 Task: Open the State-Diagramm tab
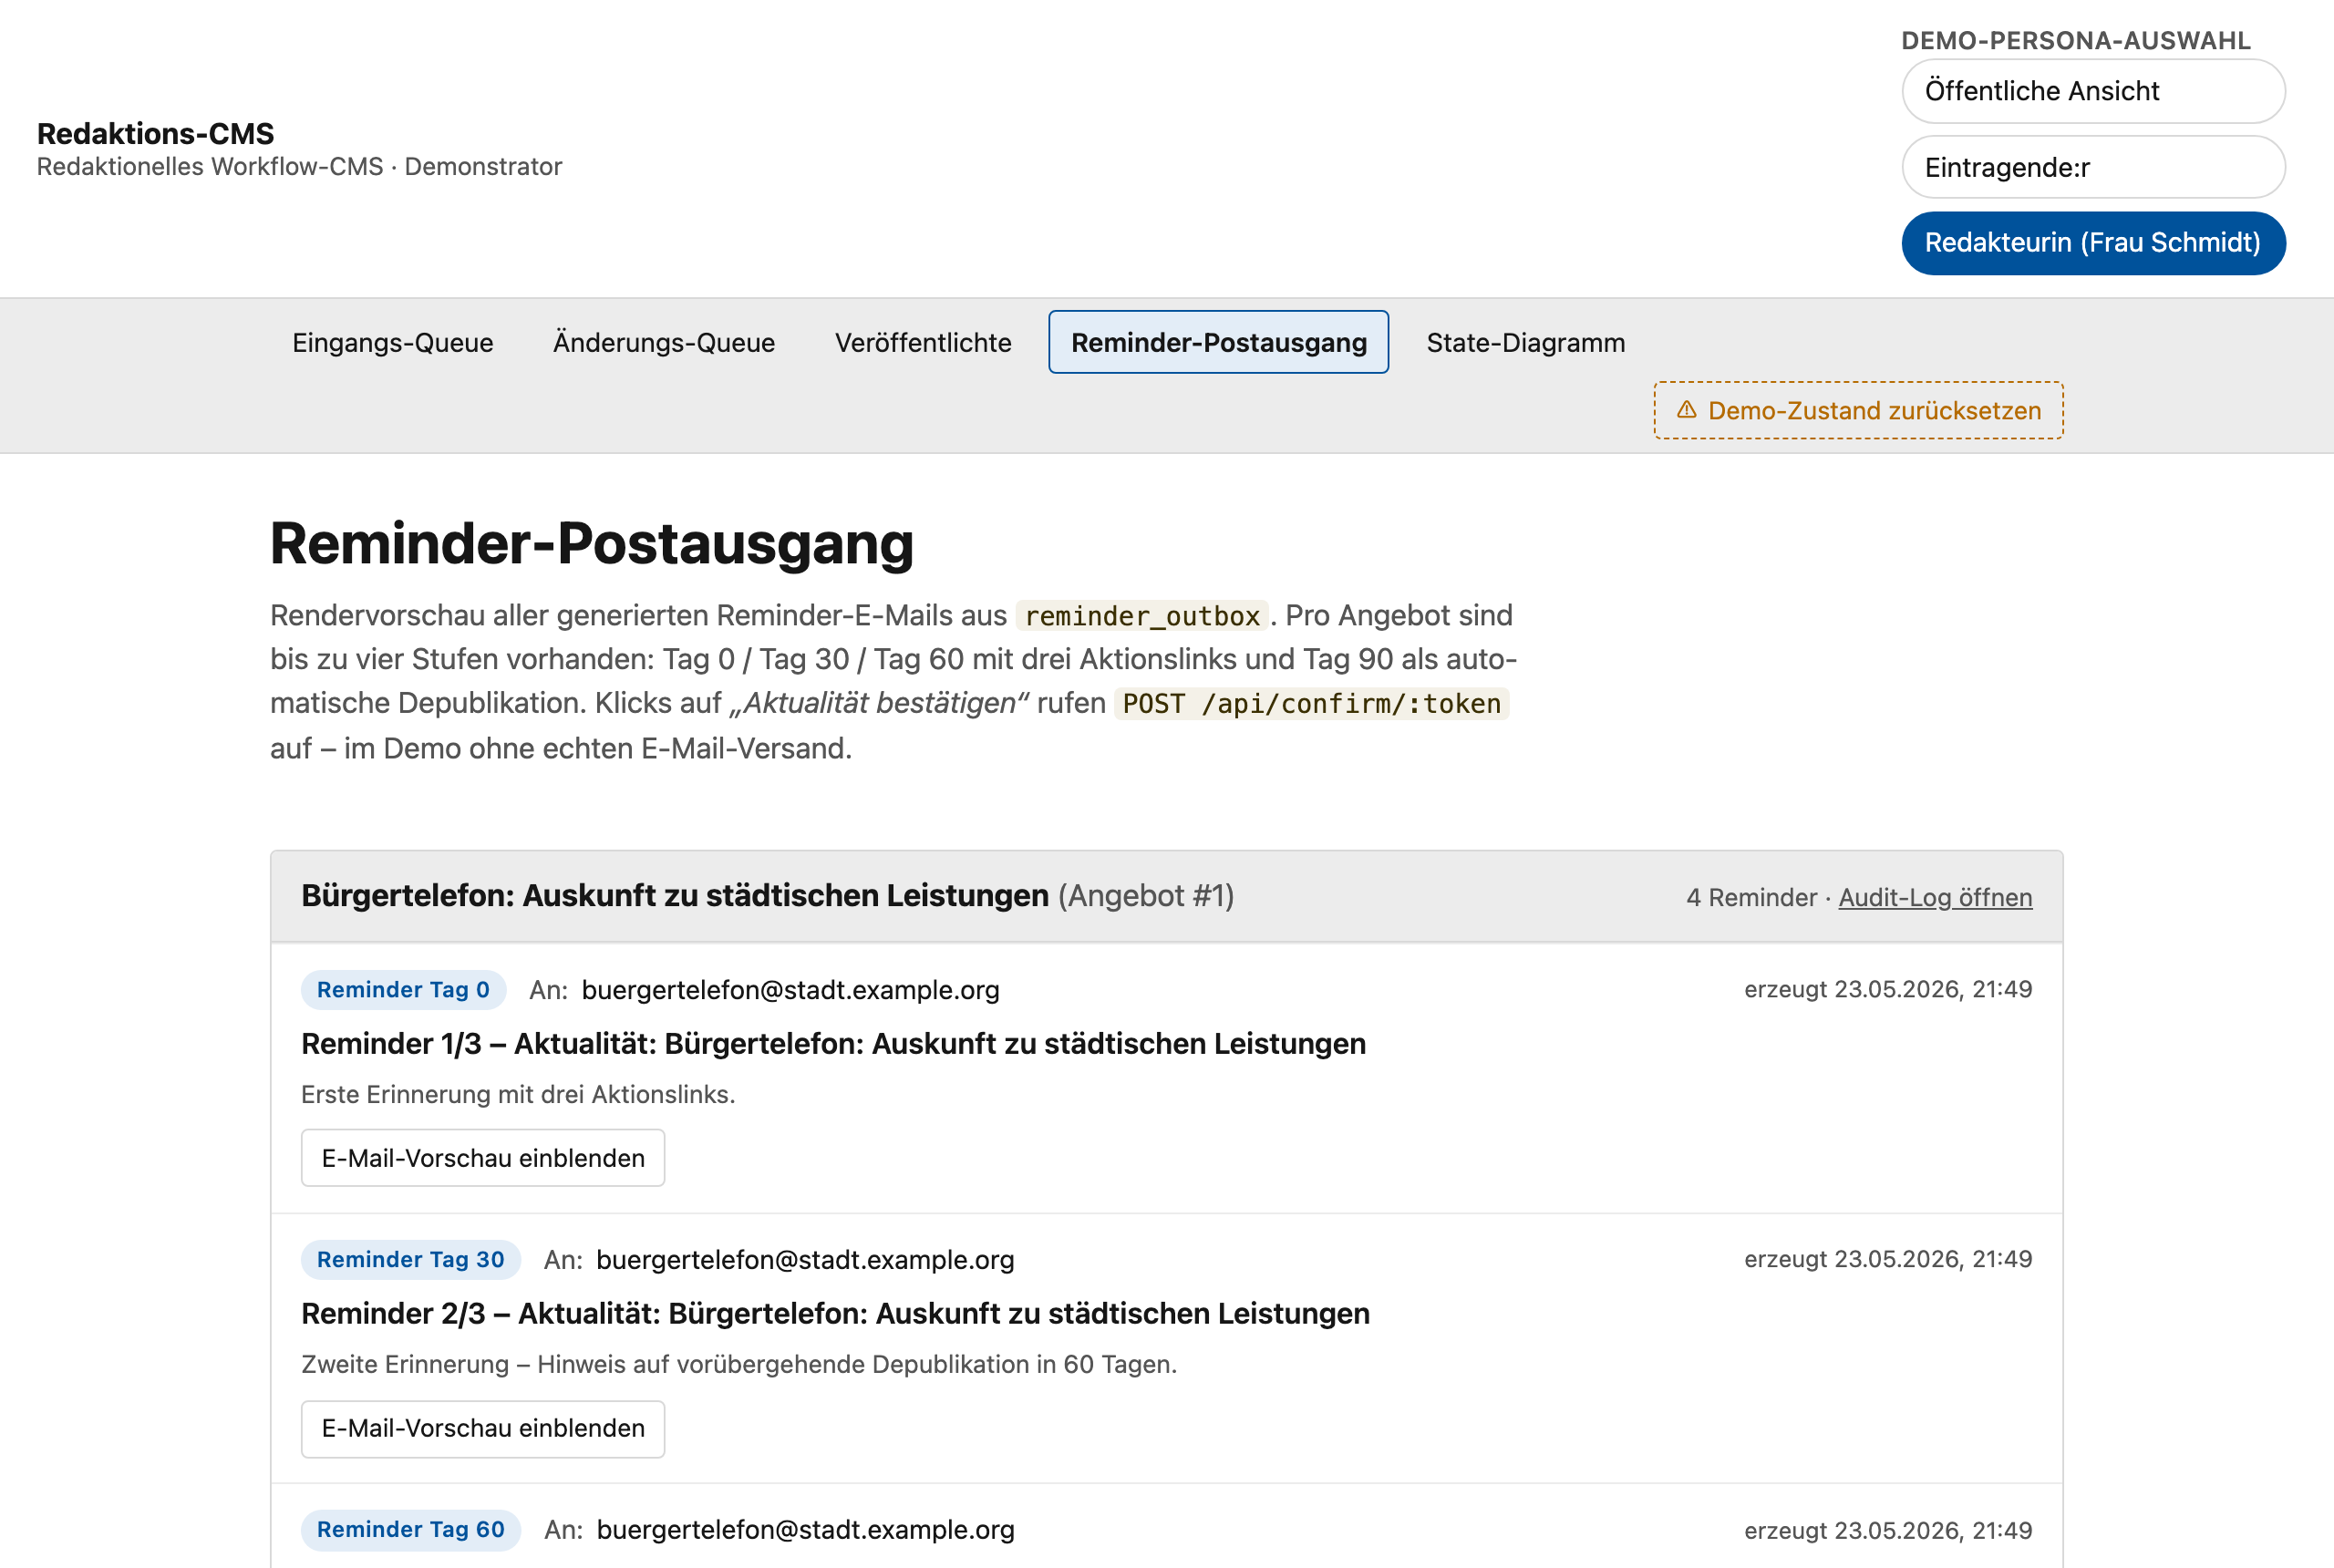point(1525,342)
